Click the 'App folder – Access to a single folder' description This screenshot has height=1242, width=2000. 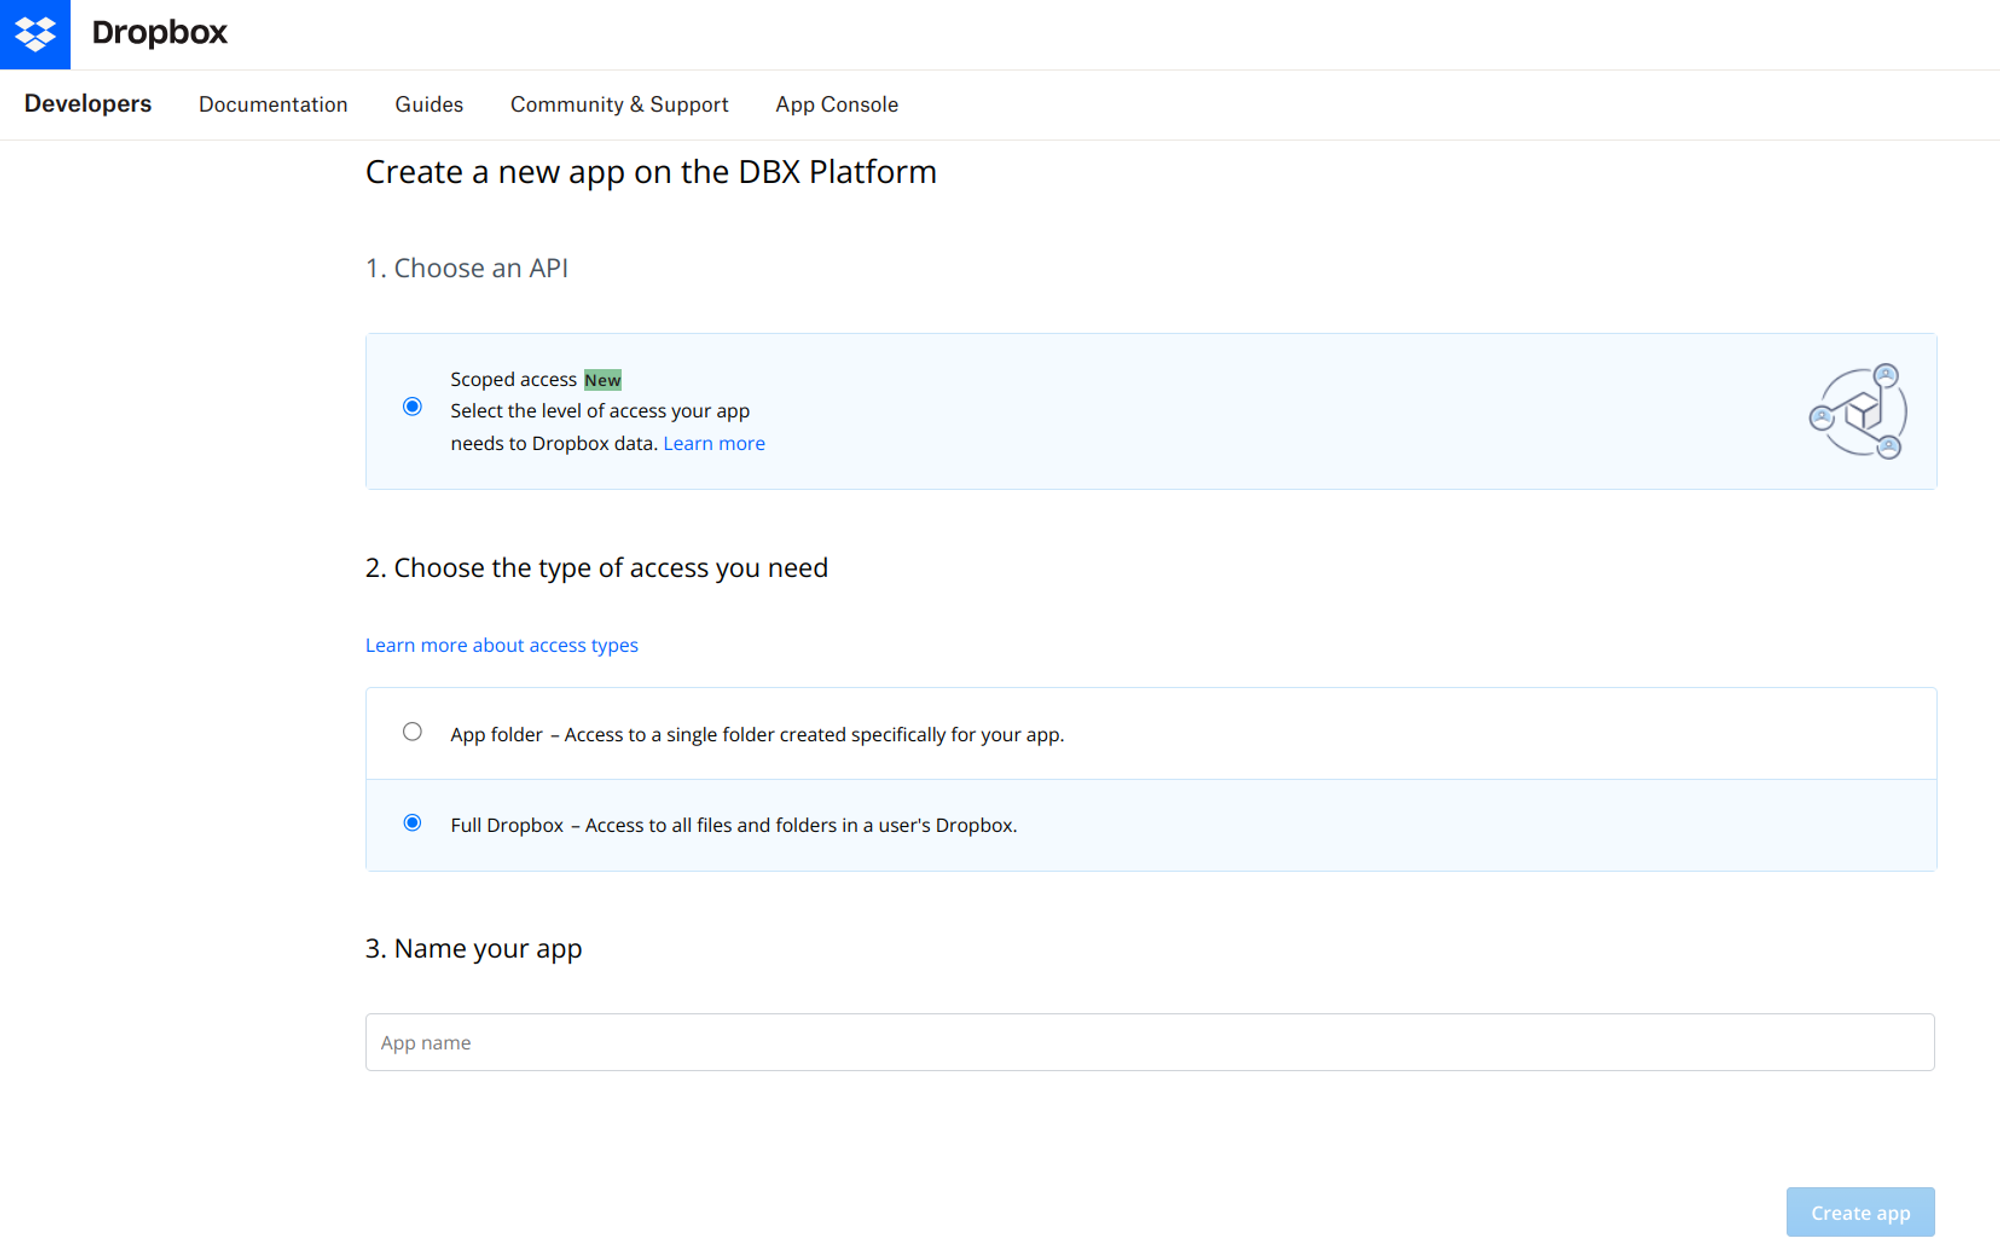click(x=757, y=735)
